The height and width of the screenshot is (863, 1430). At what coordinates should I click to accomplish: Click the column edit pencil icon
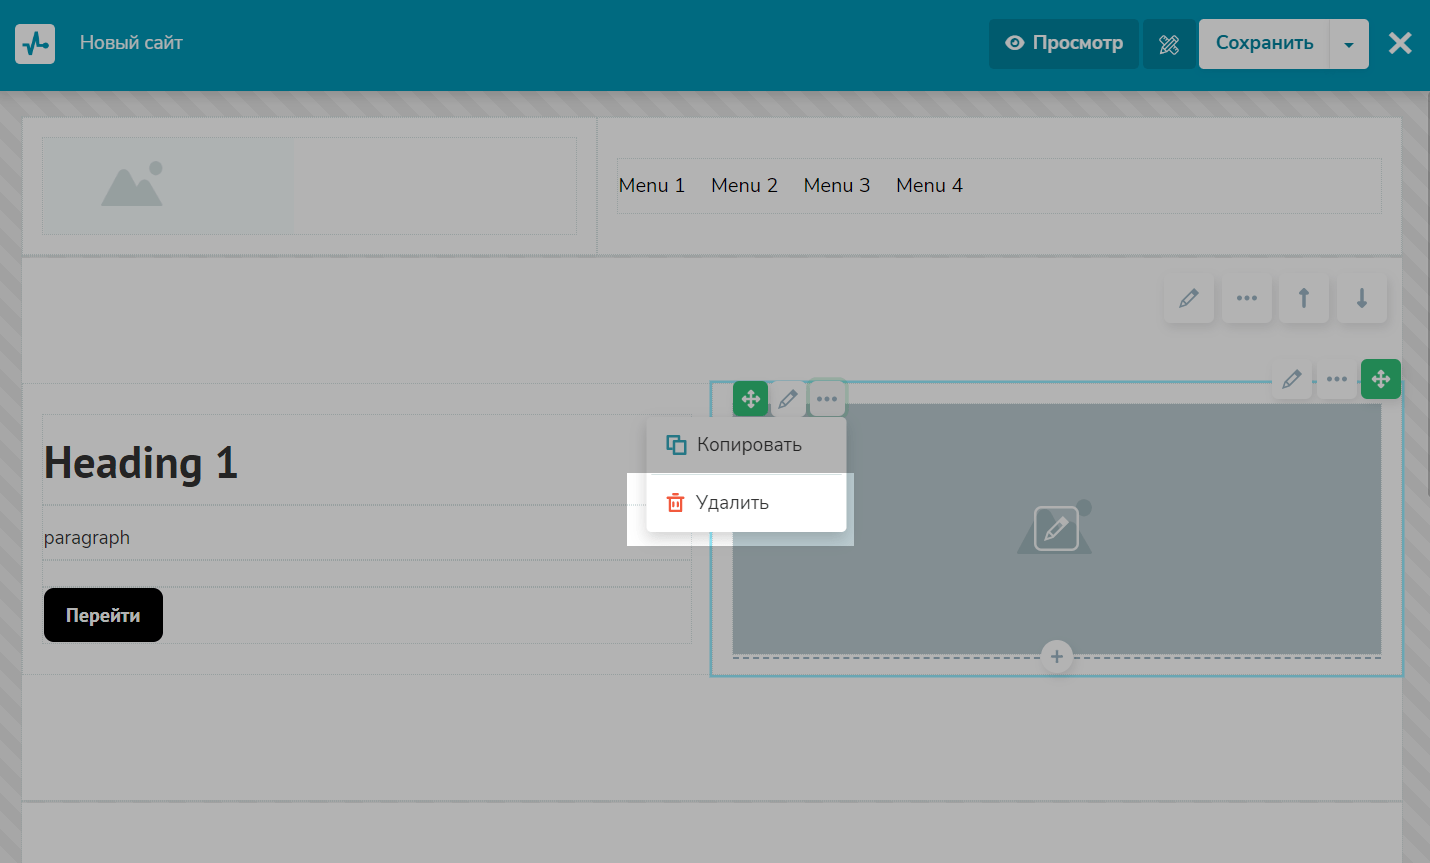(1292, 379)
